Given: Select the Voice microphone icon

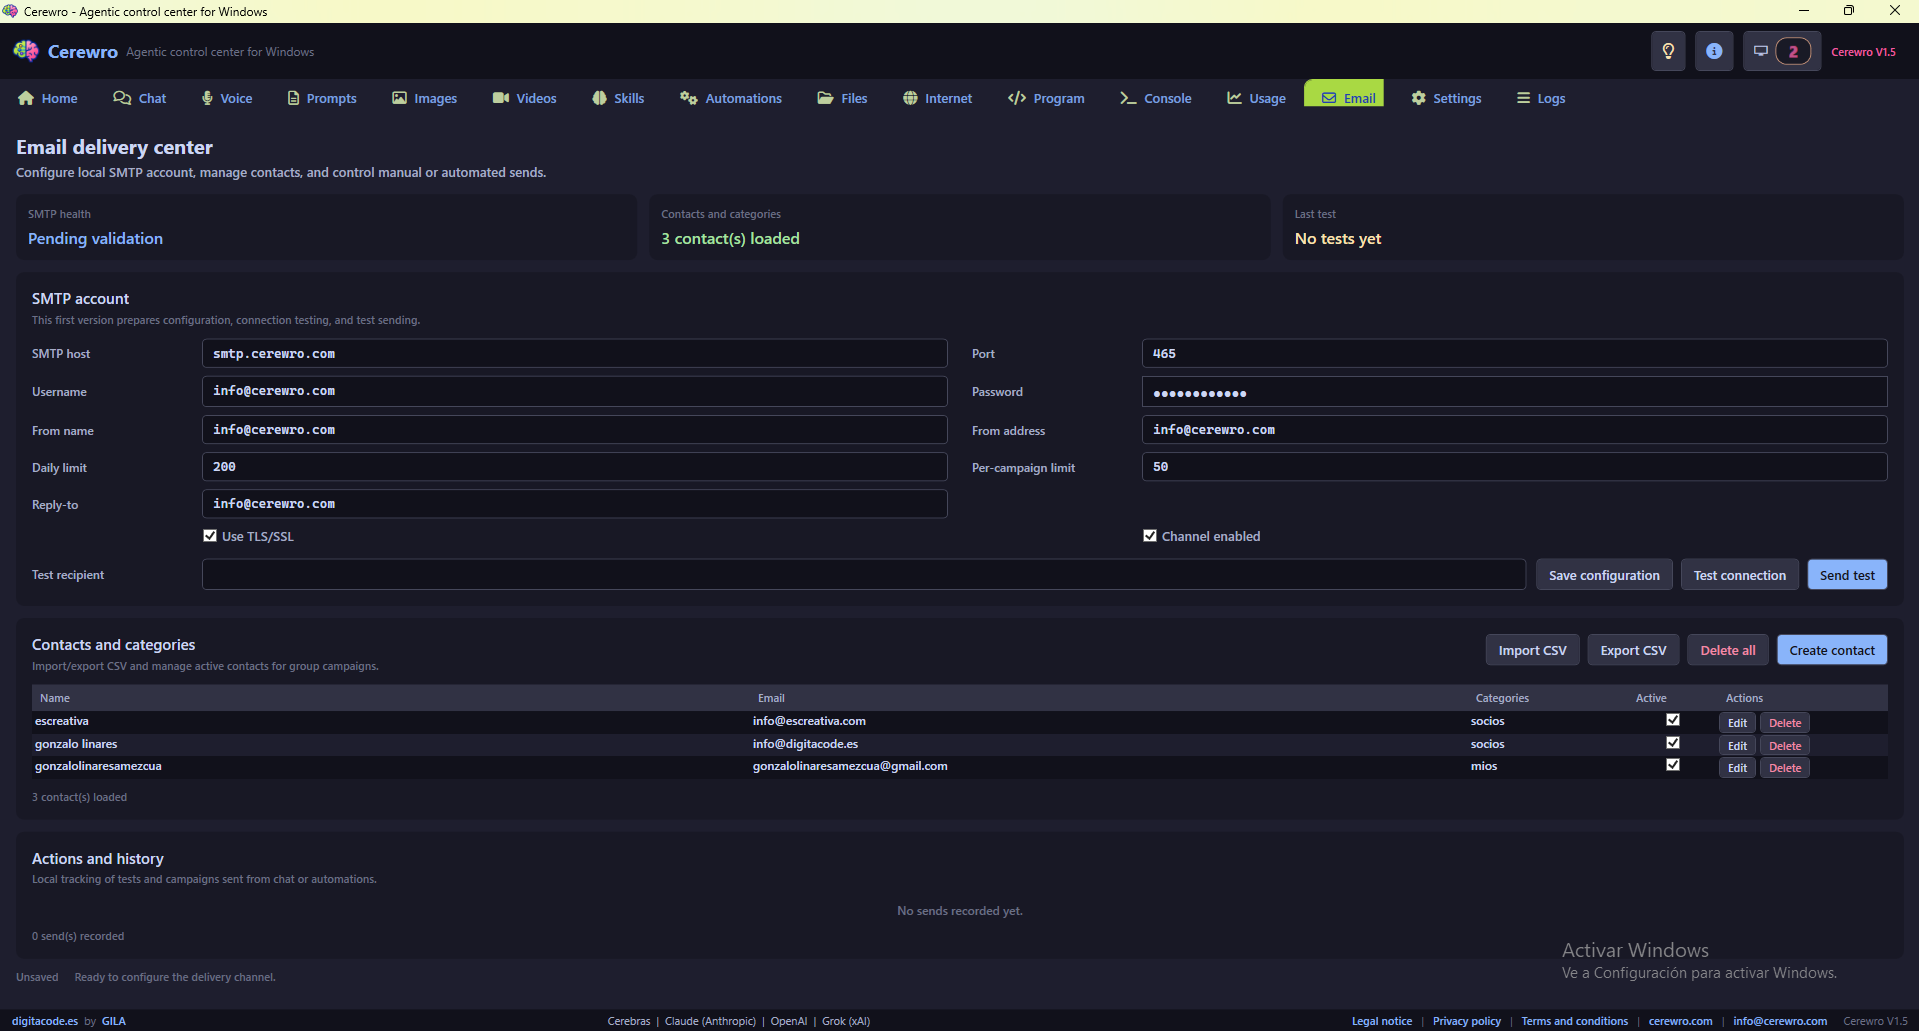Looking at the screenshot, I should (206, 98).
